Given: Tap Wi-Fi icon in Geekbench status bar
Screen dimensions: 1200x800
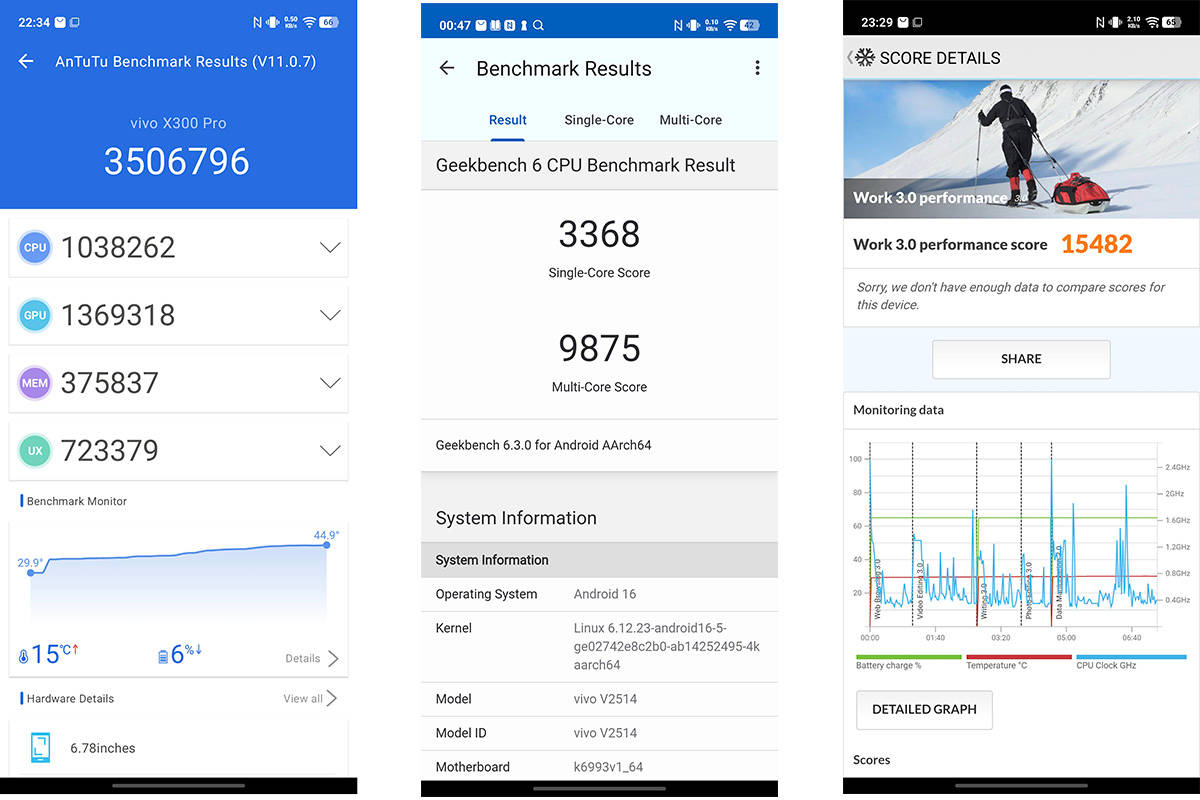Looking at the screenshot, I should (730, 25).
